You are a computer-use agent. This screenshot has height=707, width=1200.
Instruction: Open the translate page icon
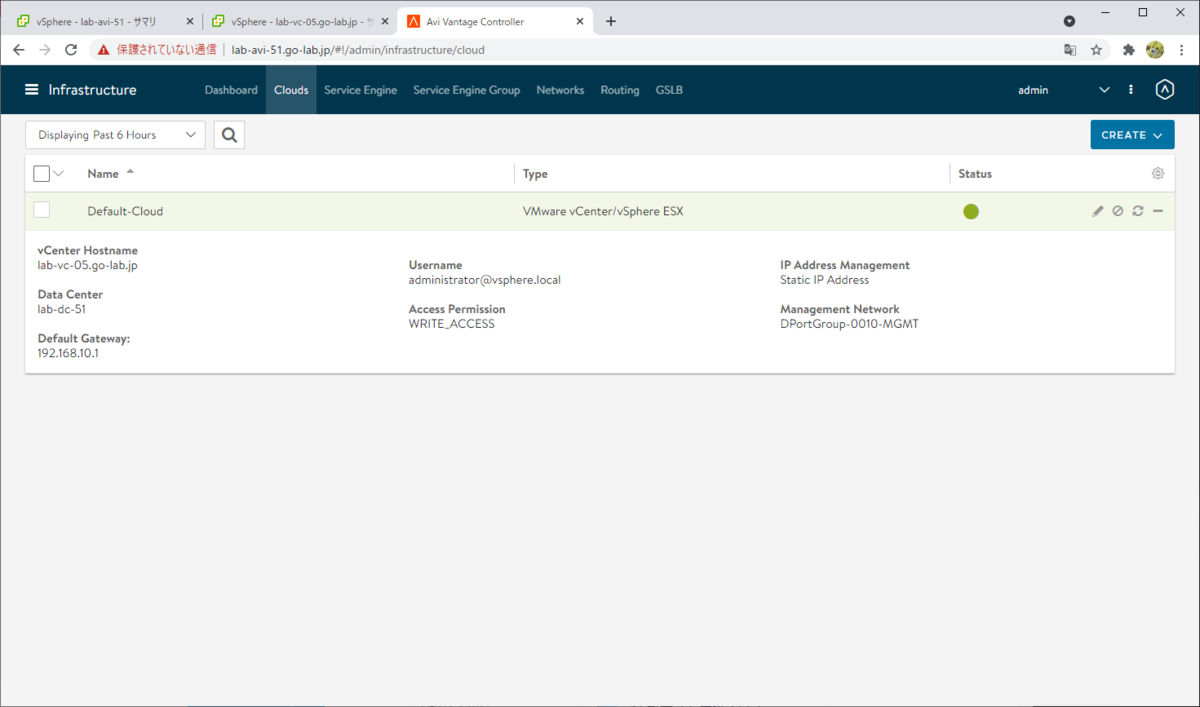coord(1070,49)
